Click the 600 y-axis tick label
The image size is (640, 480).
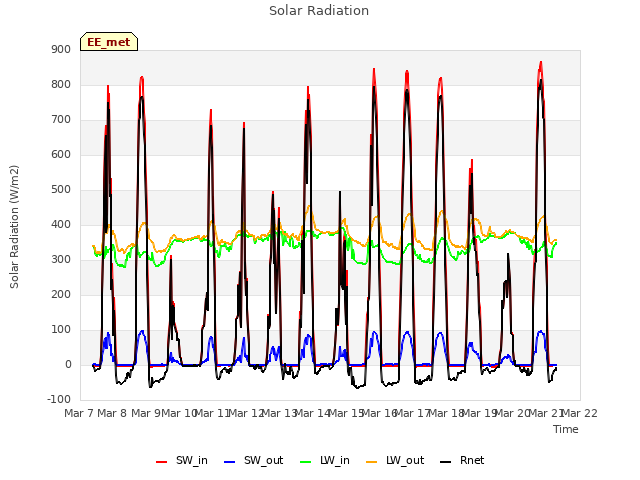pos(61,155)
